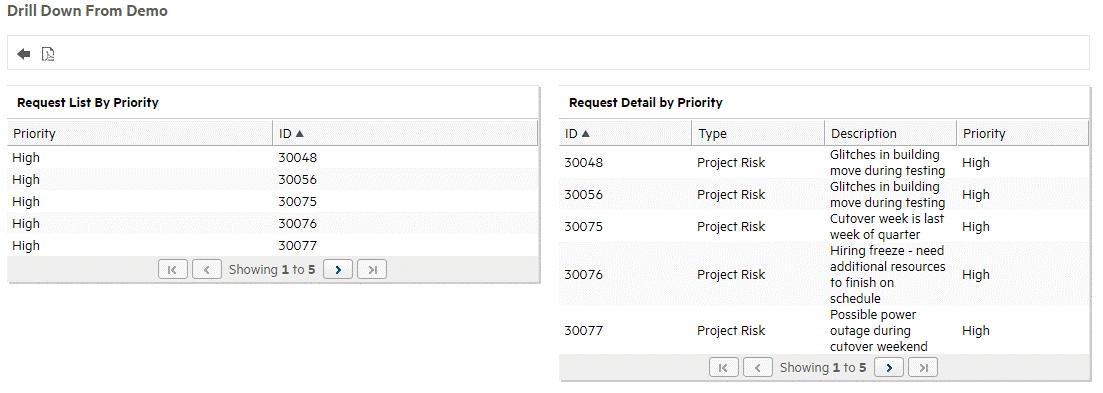Sort Request Detail by Description column header
The width and height of the screenshot is (1103, 393).
point(891,133)
